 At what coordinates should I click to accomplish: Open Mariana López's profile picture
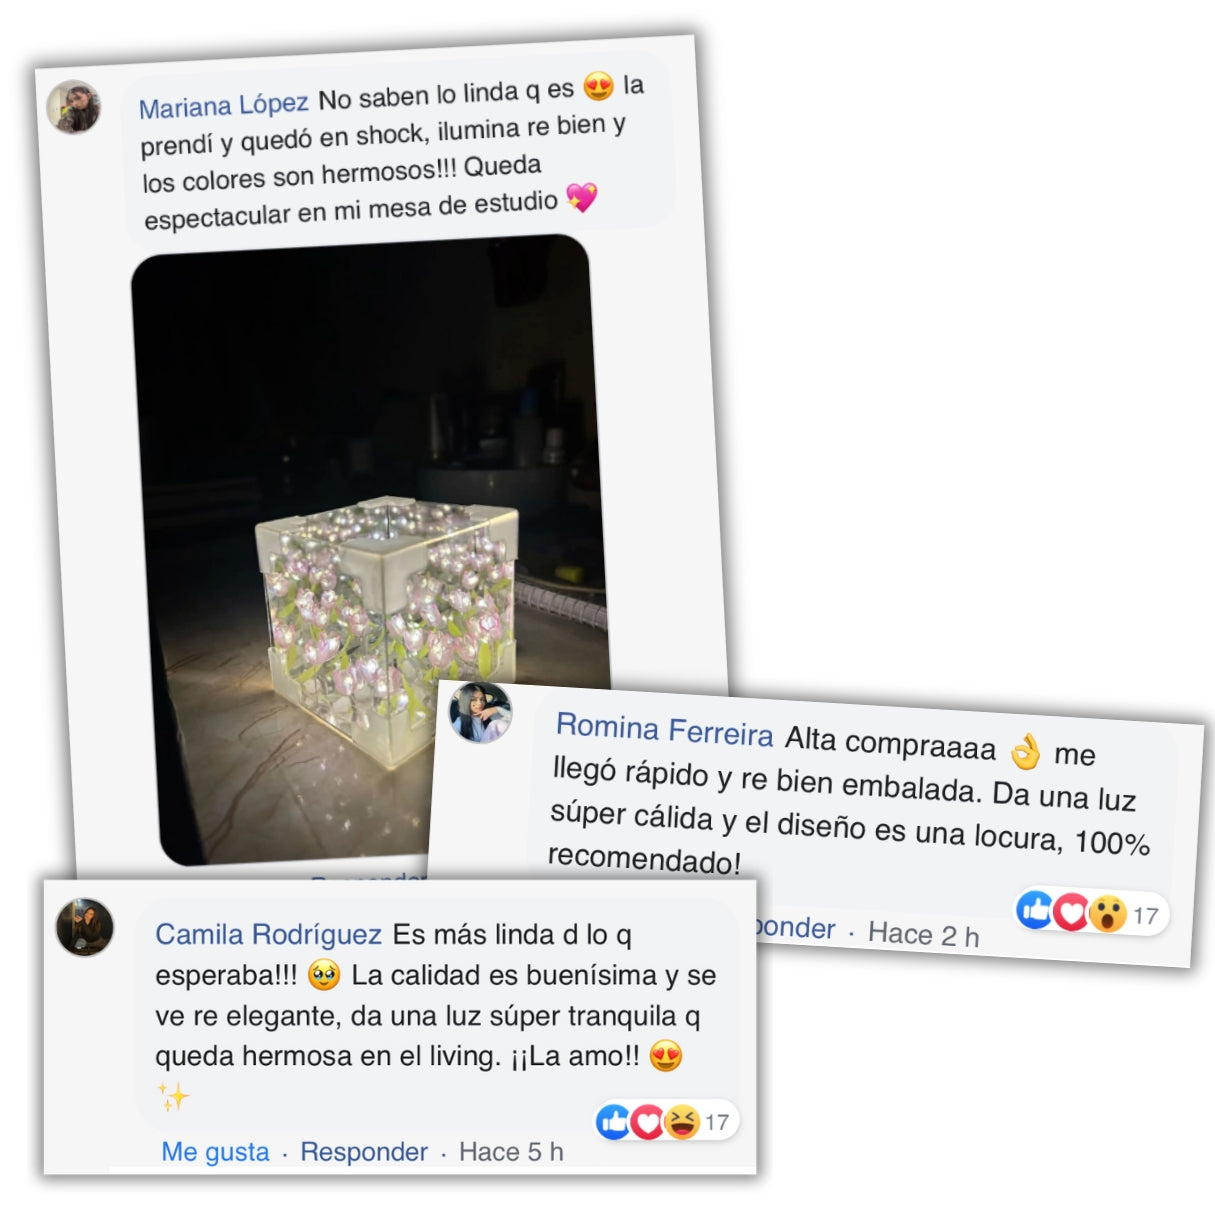click(x=74, y=107)
